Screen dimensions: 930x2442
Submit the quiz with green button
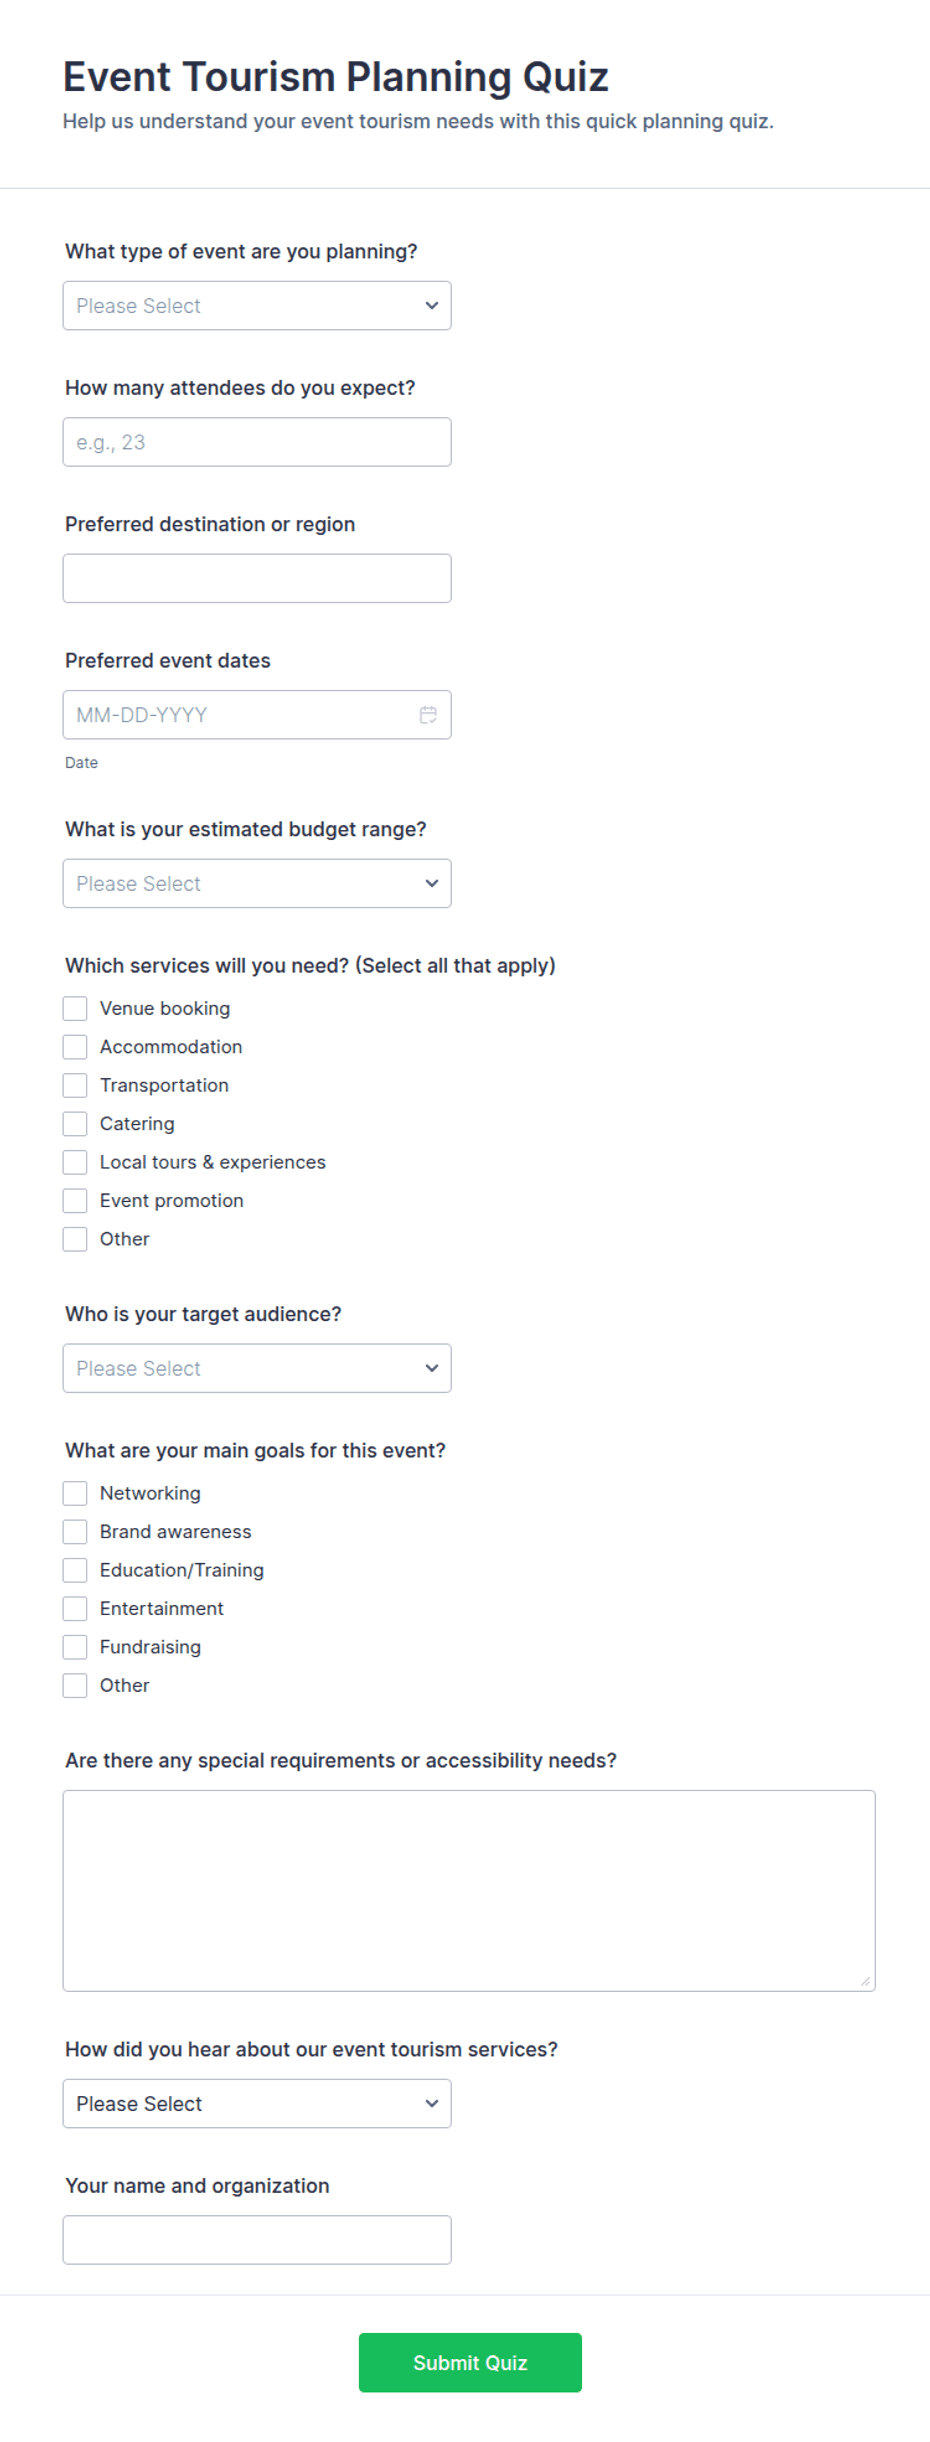coord(470,2362)
